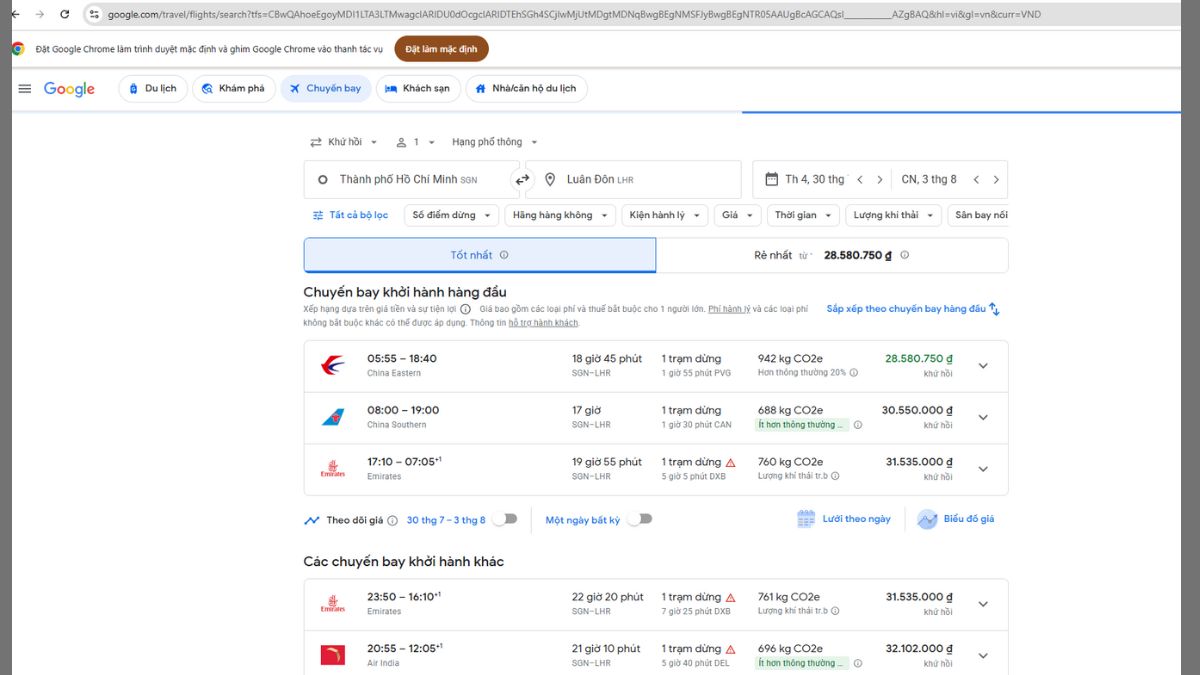Open Du lịch tab
Image resolution: width=1200 pixels, height=675 pixels.
[153, 89]
